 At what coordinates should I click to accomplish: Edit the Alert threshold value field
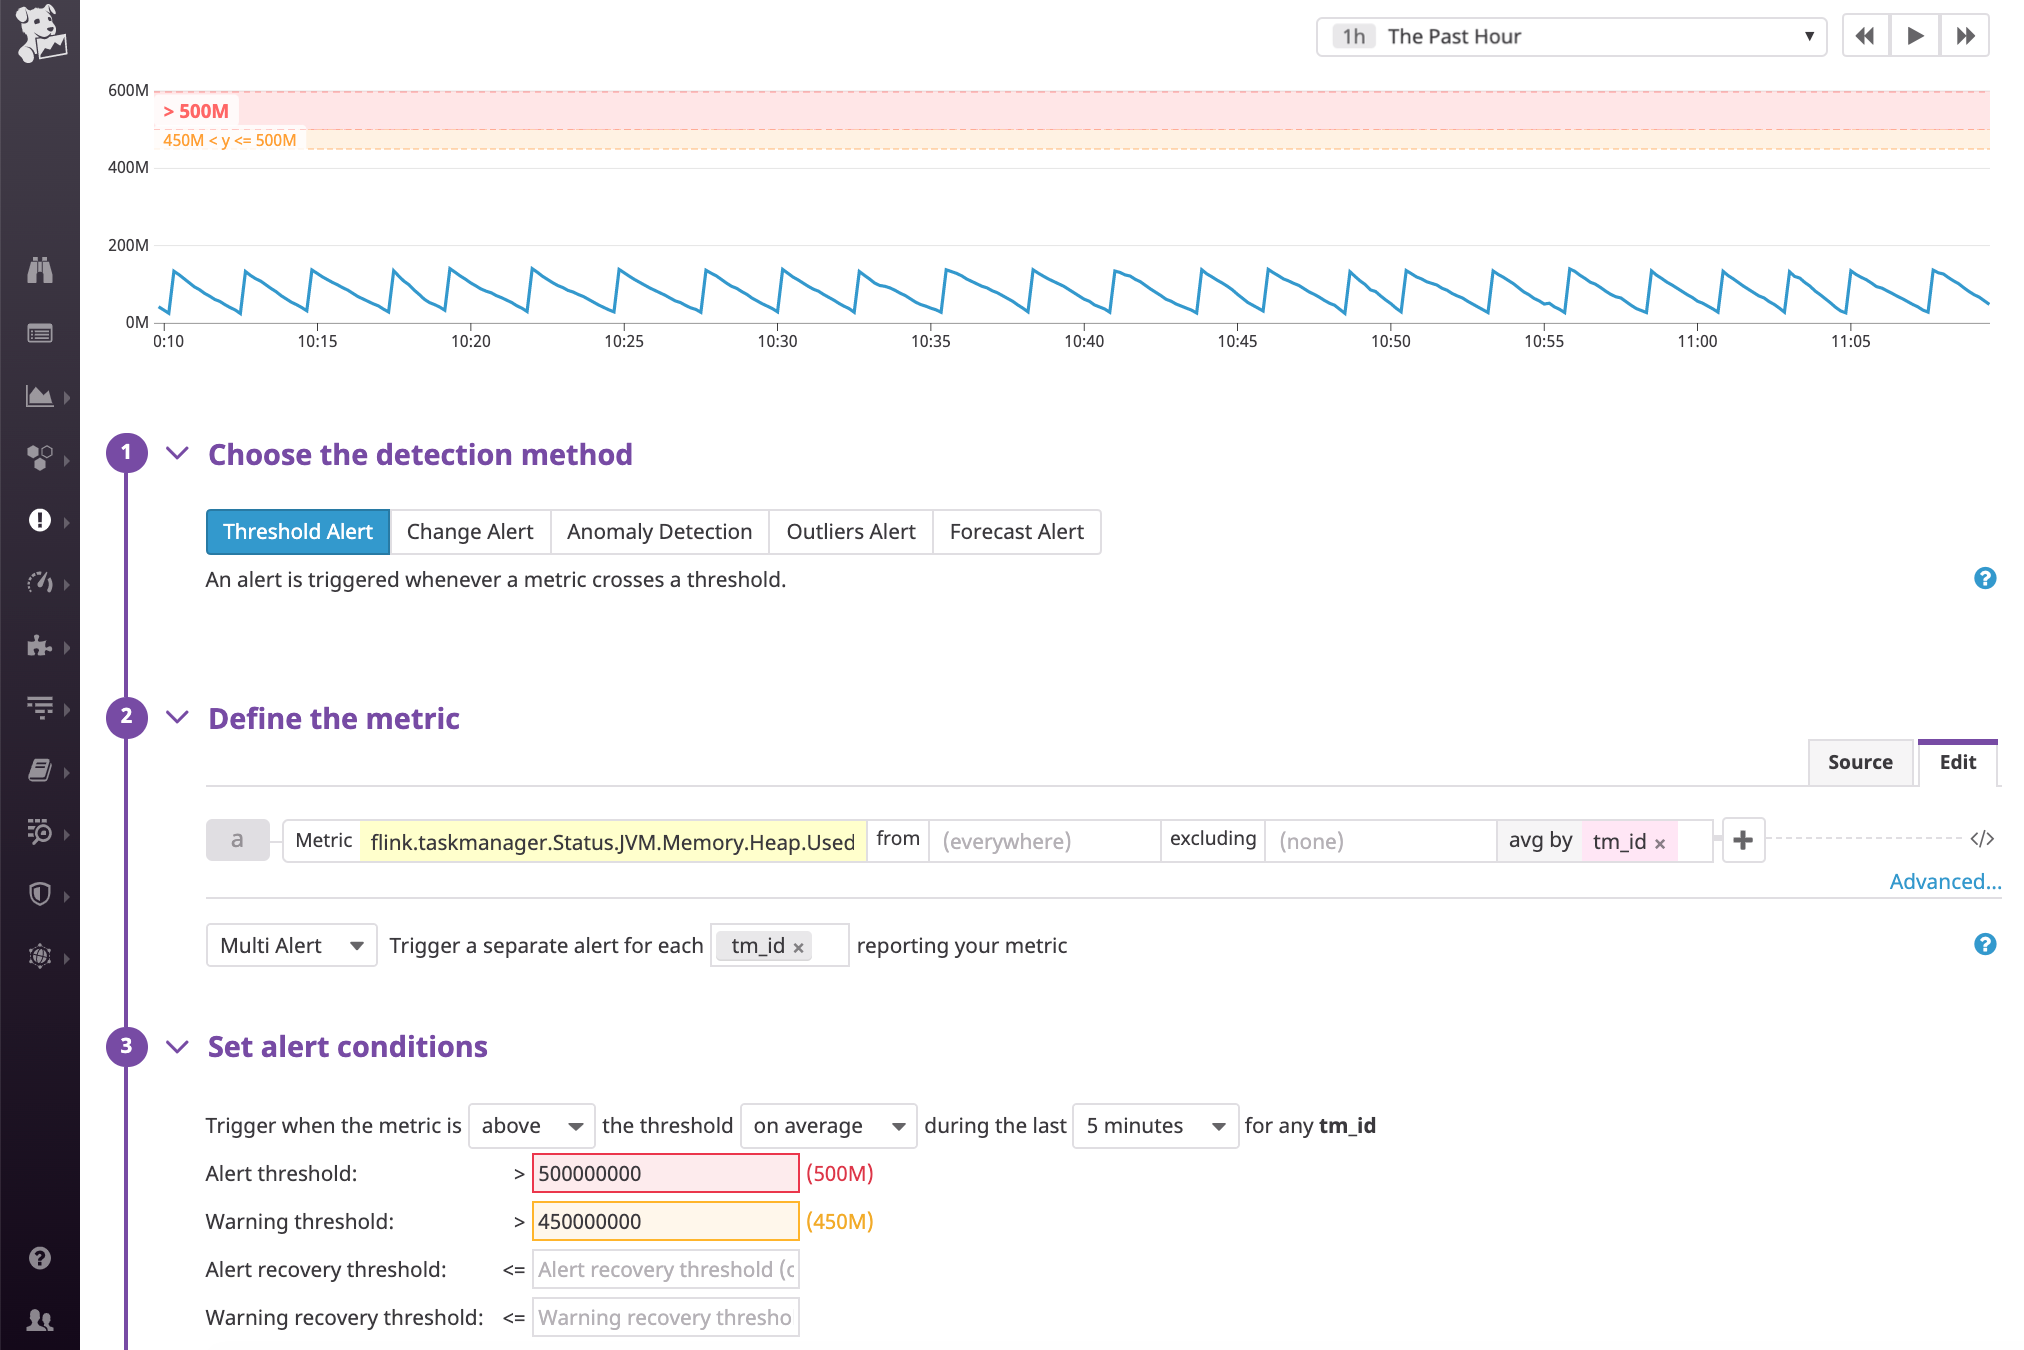click(665, 1173)
